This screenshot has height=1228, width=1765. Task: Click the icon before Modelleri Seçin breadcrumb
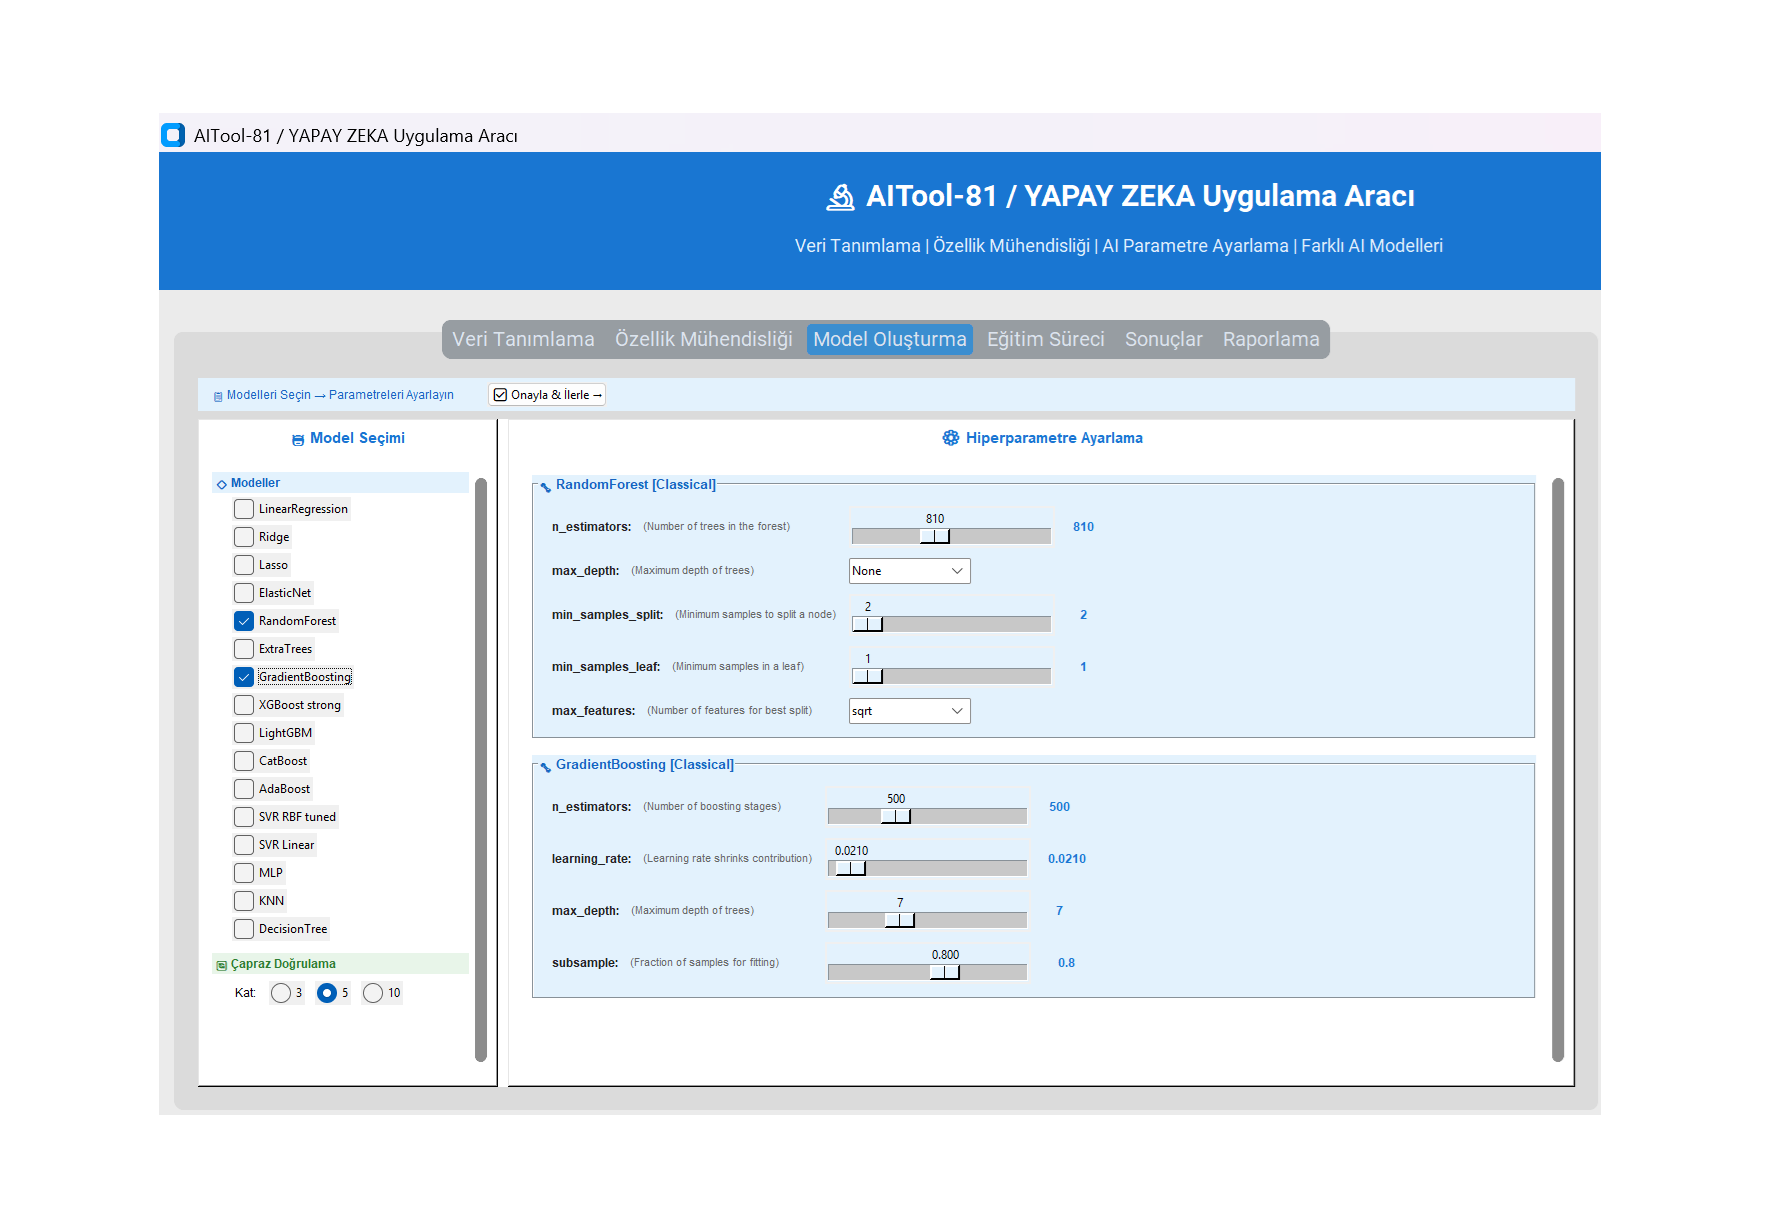pyautogui.click(x=218, y=396)
